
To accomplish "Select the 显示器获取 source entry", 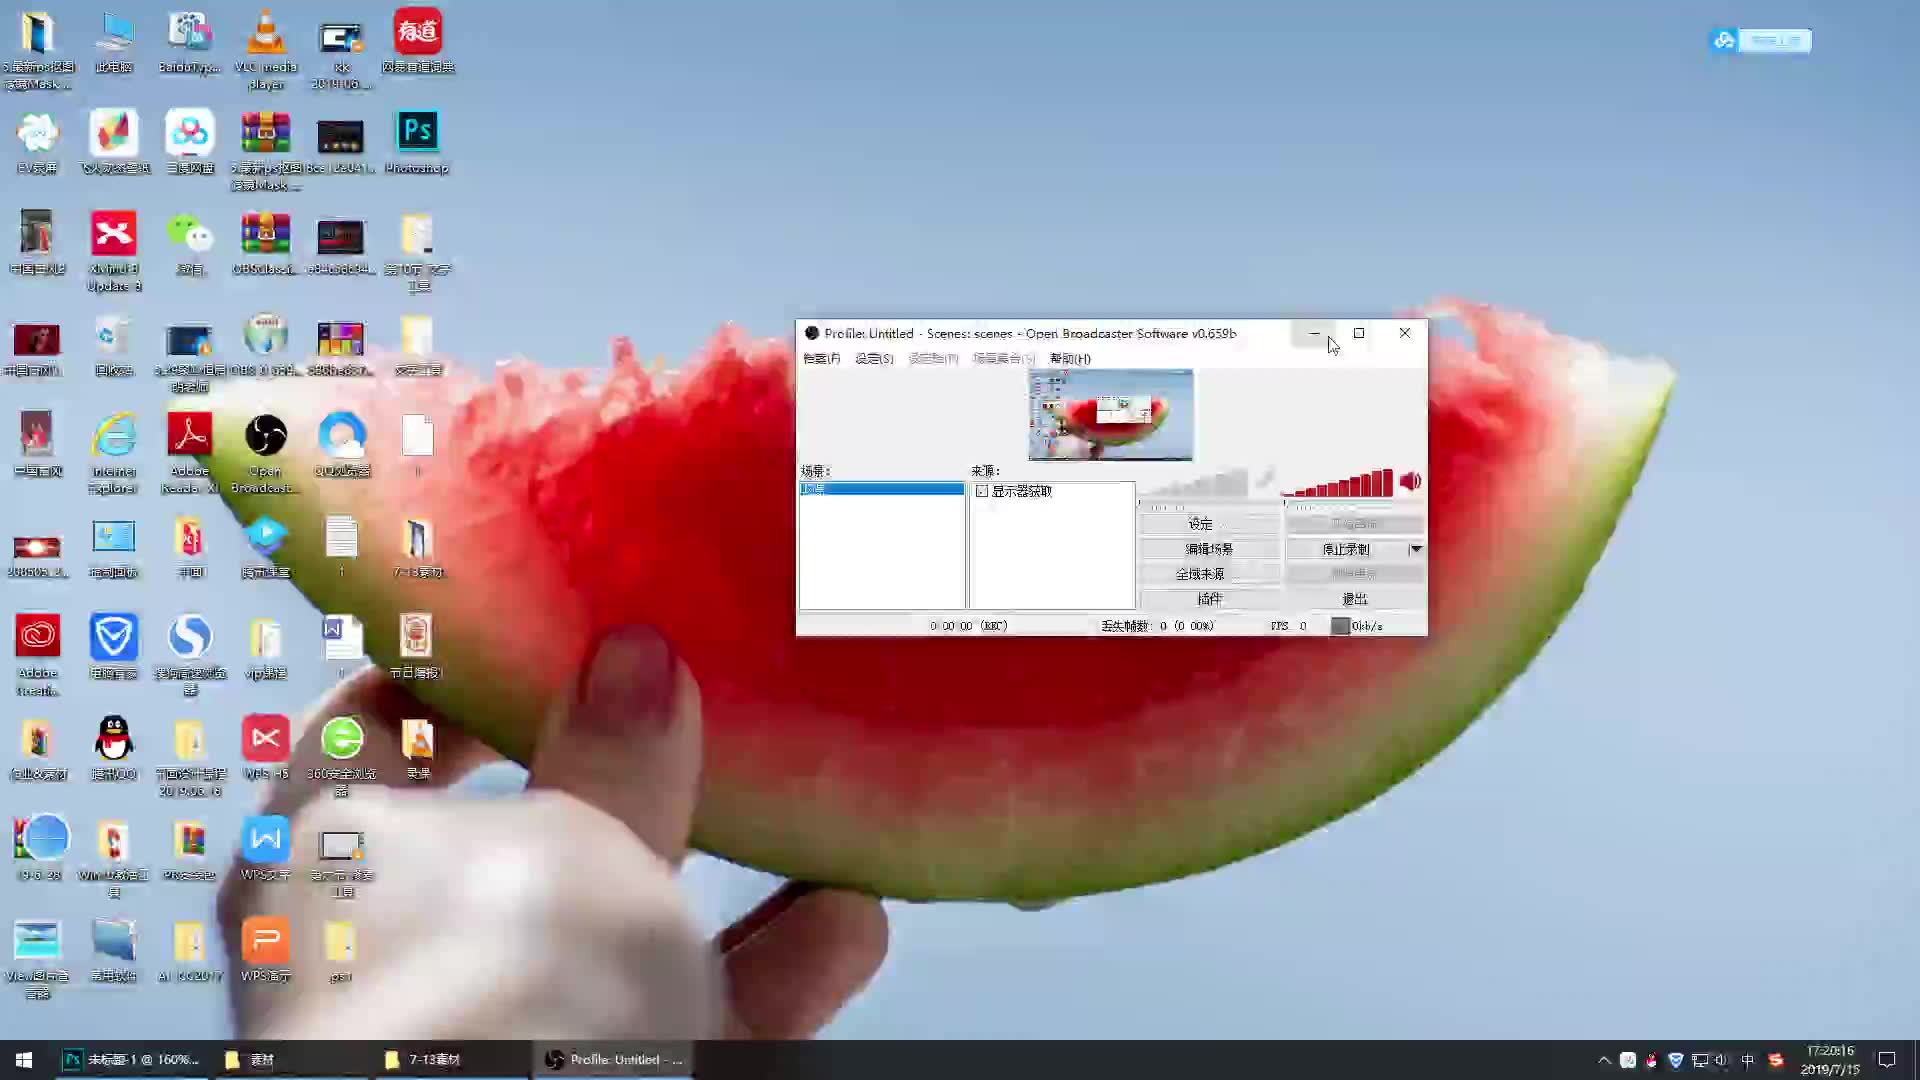I will pyautogui.click(x=1021, y=491).
